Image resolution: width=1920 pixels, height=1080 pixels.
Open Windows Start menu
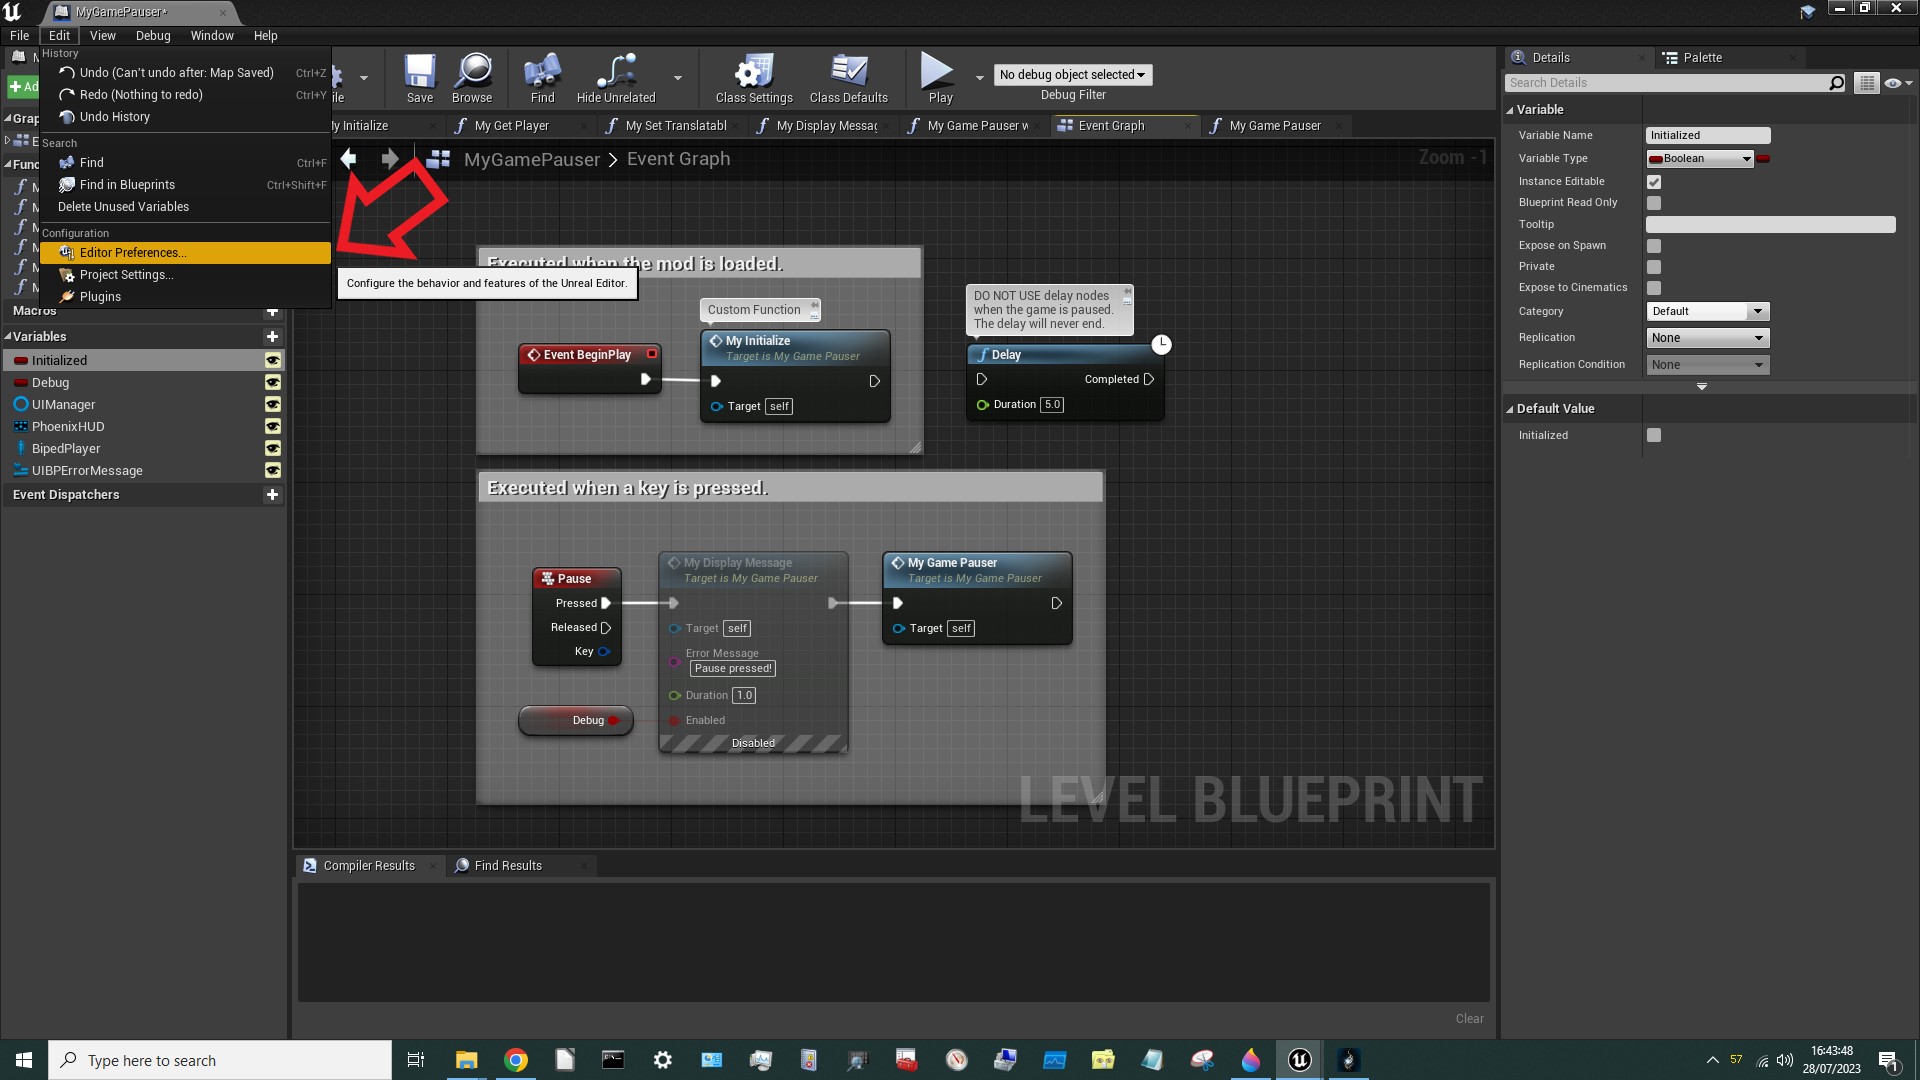point(24,1060)
